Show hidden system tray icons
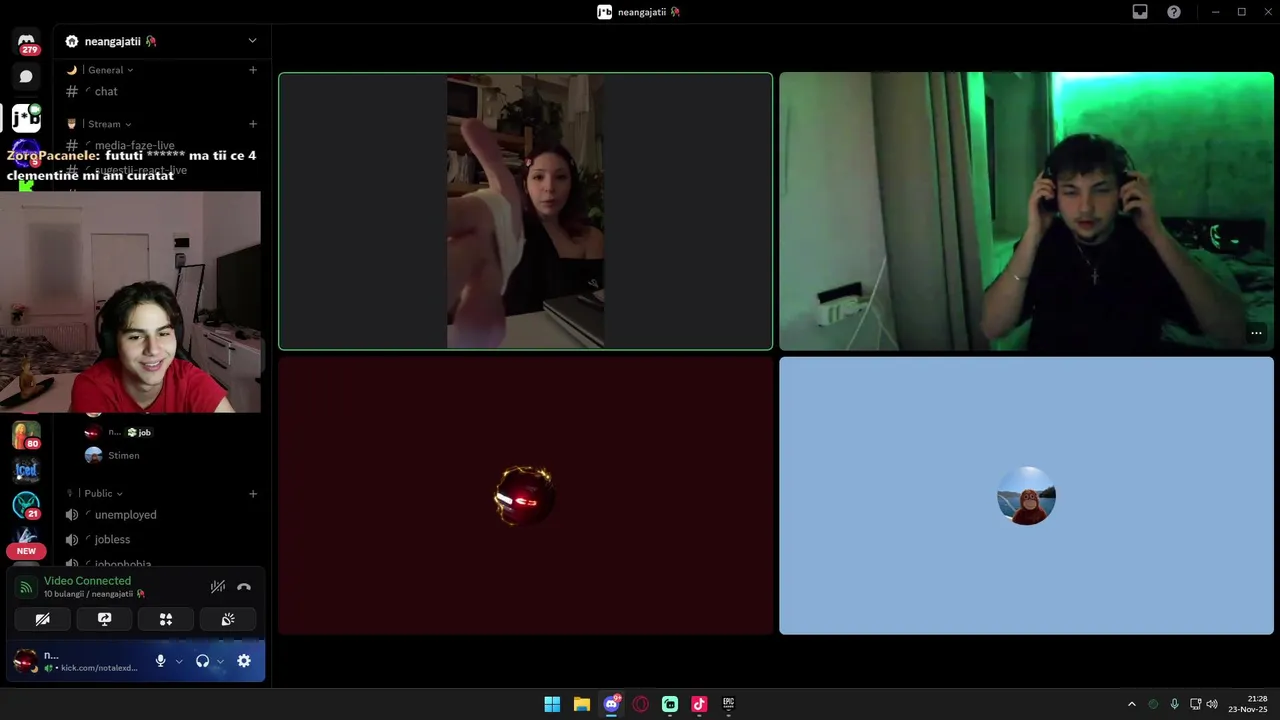1280x720 pixels. 1132,704
